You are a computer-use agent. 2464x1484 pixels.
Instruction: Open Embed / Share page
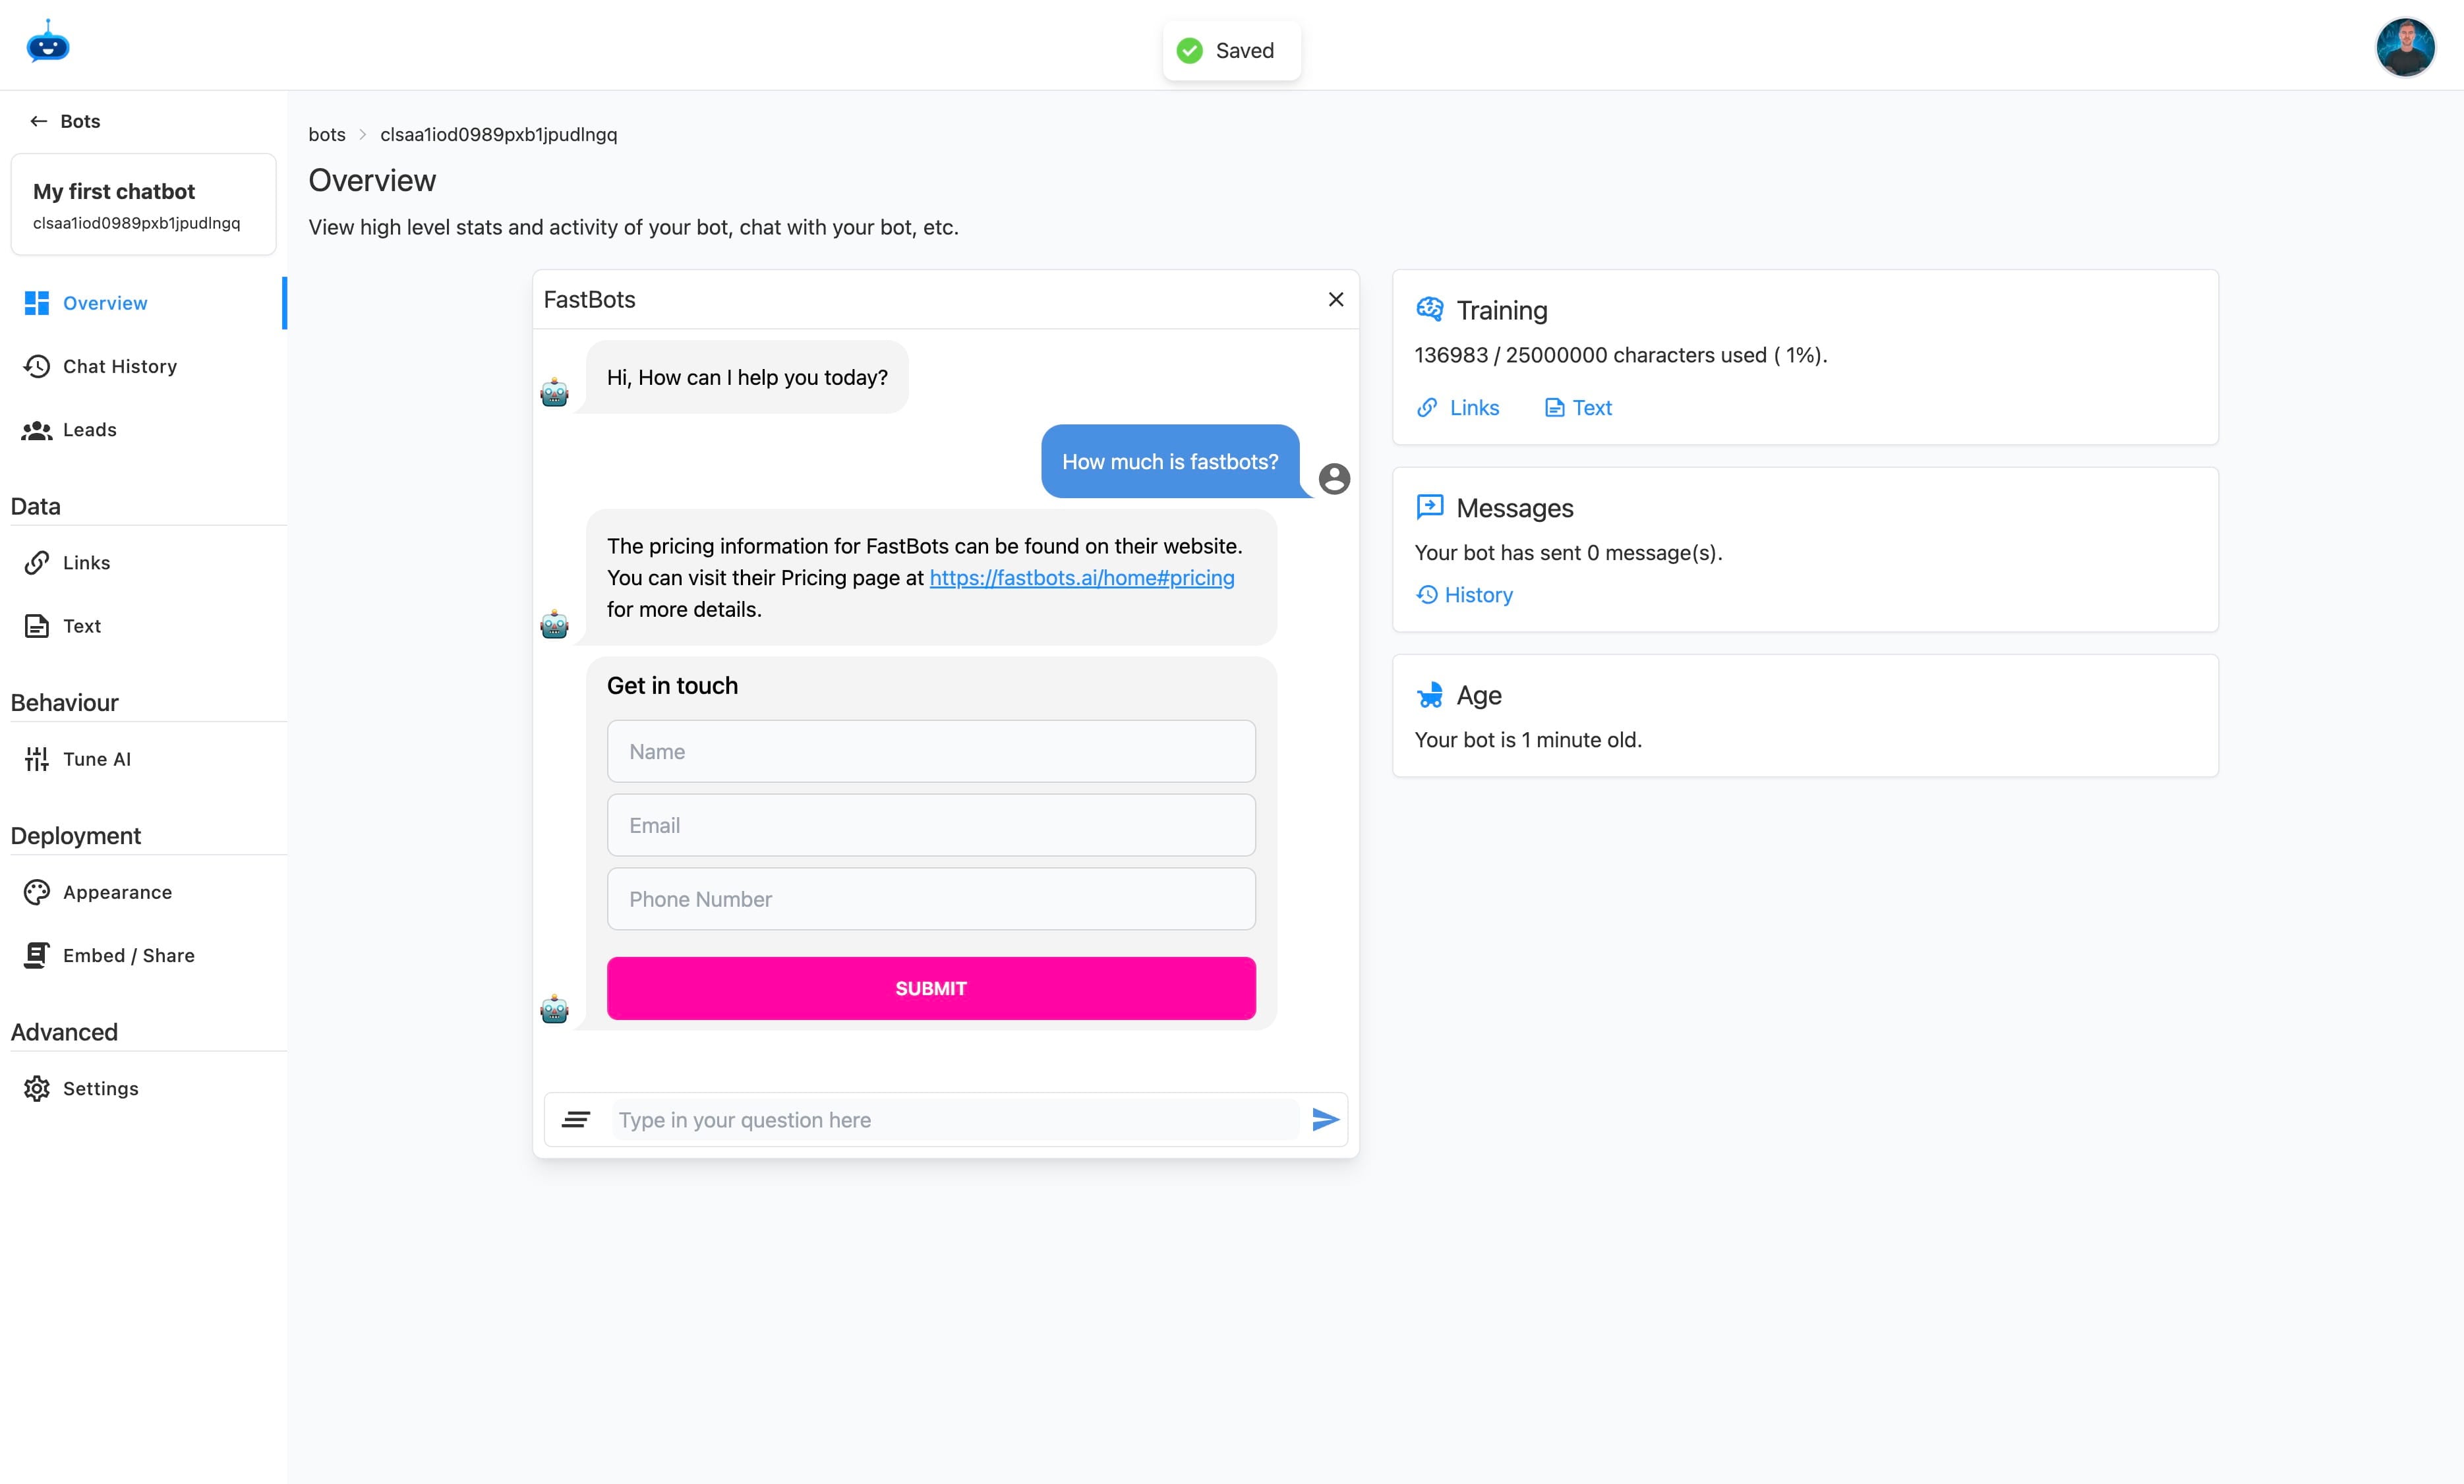[128, 955]
